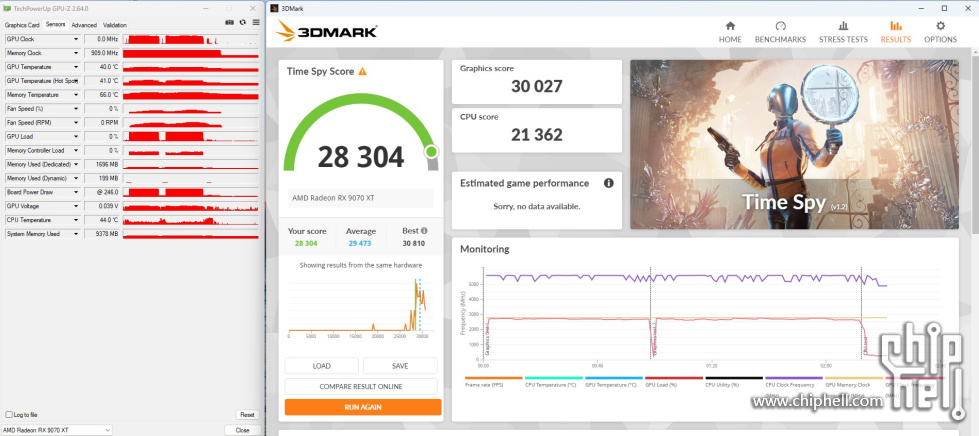Screen dimensions: 979x436
Task: Click the Time Spy benchmark thumbnail image
Action: pyautogui.click(x=794, y=144)
